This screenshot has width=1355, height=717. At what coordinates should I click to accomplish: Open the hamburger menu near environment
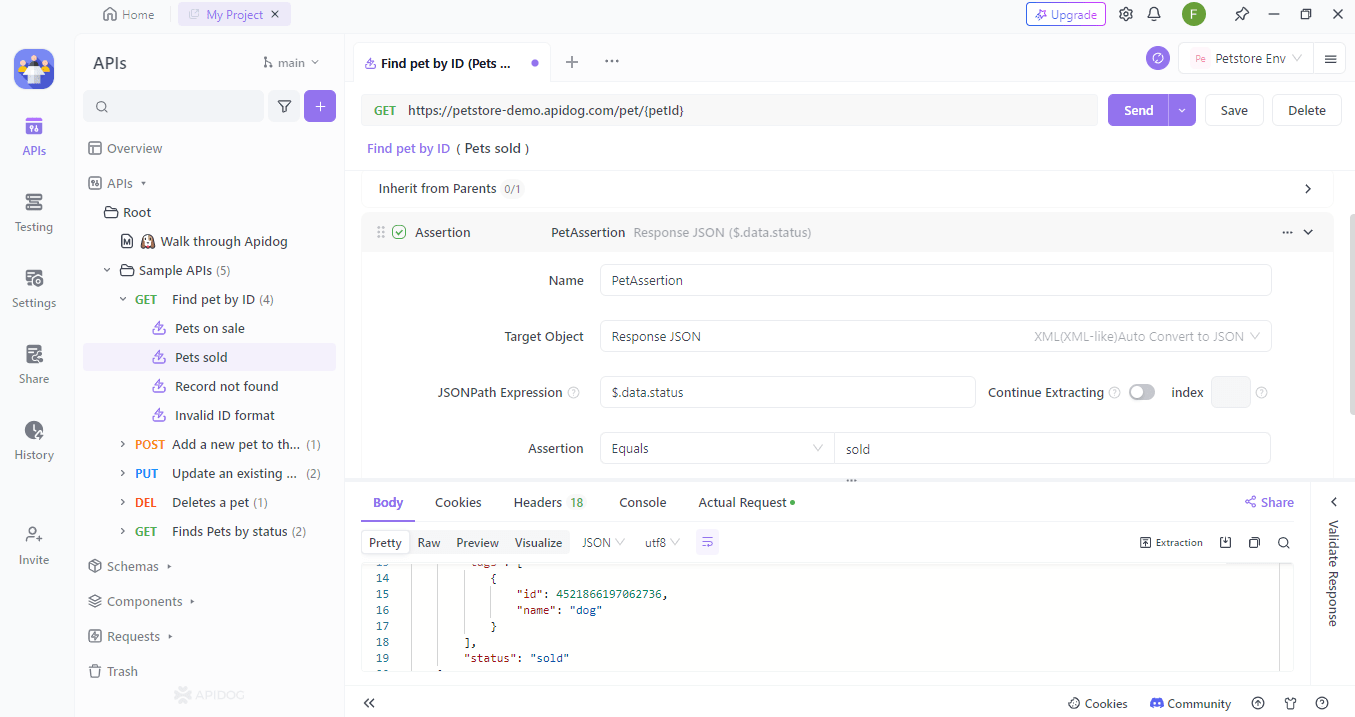(1330, 59)
